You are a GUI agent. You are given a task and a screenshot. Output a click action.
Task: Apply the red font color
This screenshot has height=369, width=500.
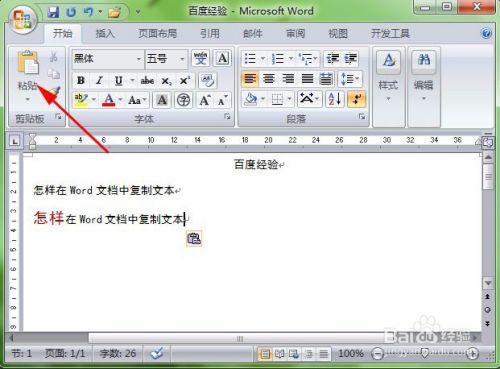109,99
